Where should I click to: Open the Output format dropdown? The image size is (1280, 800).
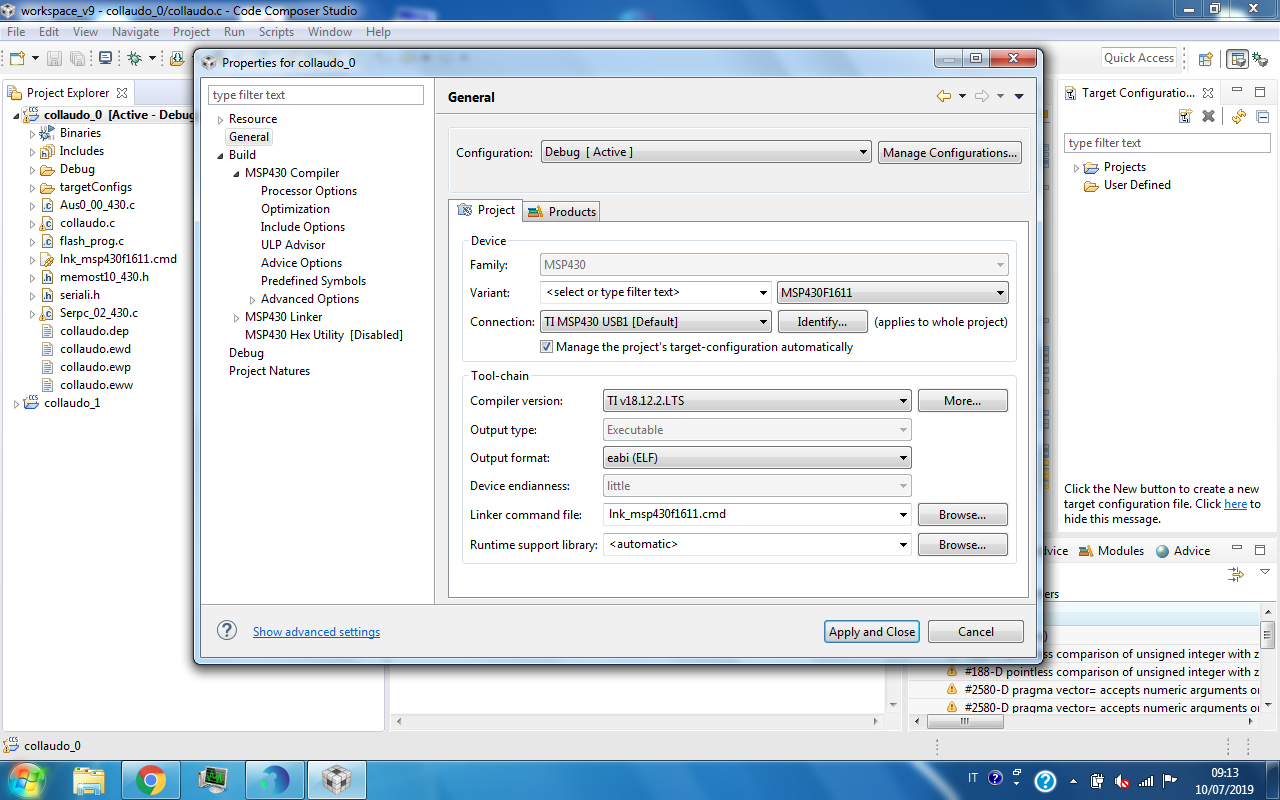point(757,458)
